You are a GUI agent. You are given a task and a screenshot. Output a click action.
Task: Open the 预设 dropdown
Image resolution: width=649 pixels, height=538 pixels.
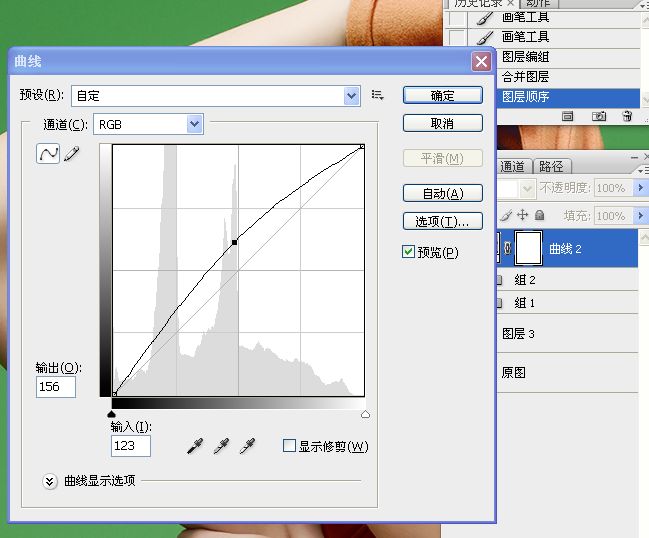pos(351,96)
